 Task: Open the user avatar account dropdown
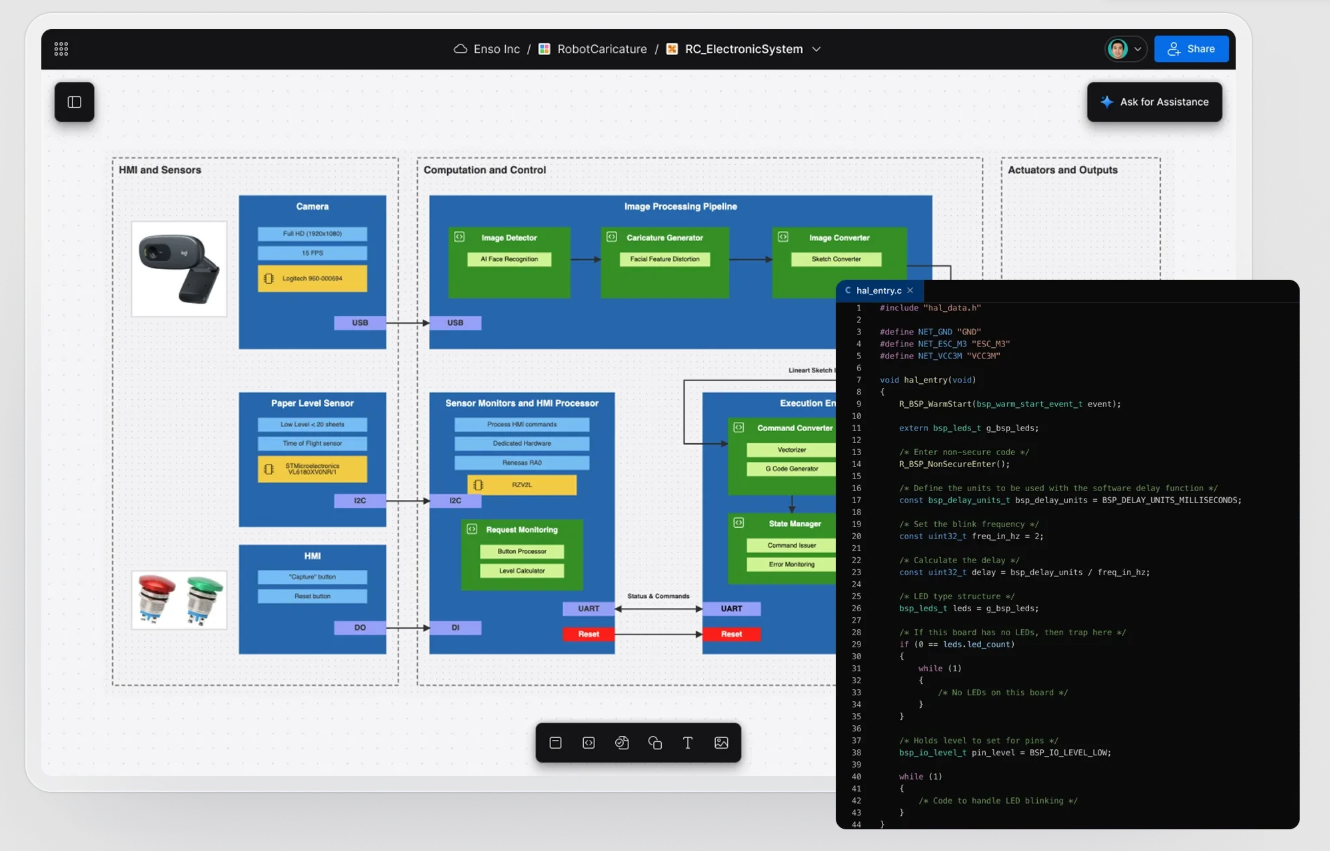click(x=1125, y=49)
